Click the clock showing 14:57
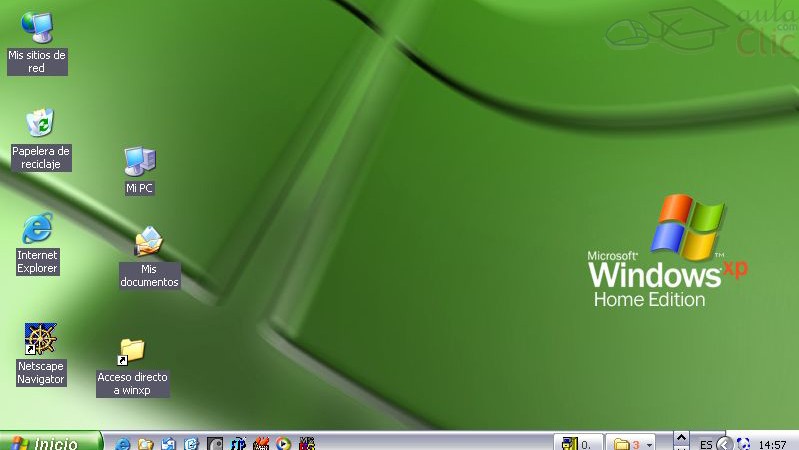The height and width of the screenshot is (450, 799). point(773,443)
